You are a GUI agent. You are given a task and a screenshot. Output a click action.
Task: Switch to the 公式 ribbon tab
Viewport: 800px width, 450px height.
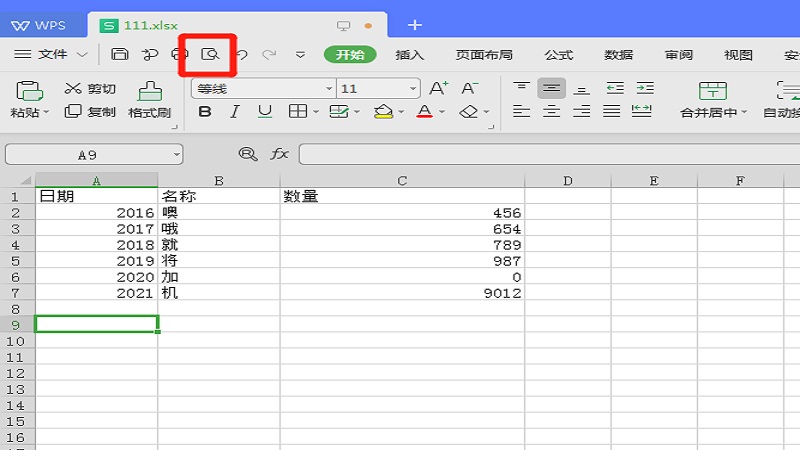pyautogui.click(x=559, y=55)
